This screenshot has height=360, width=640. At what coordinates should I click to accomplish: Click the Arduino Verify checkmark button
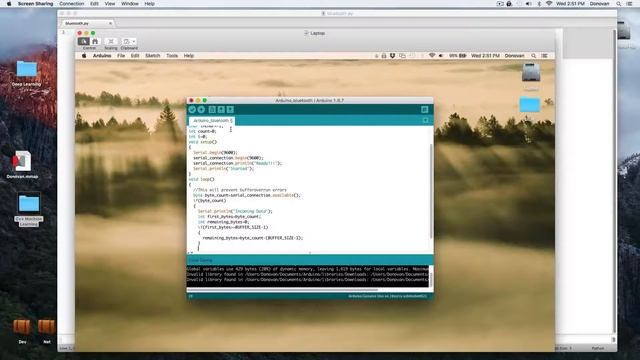192,109
